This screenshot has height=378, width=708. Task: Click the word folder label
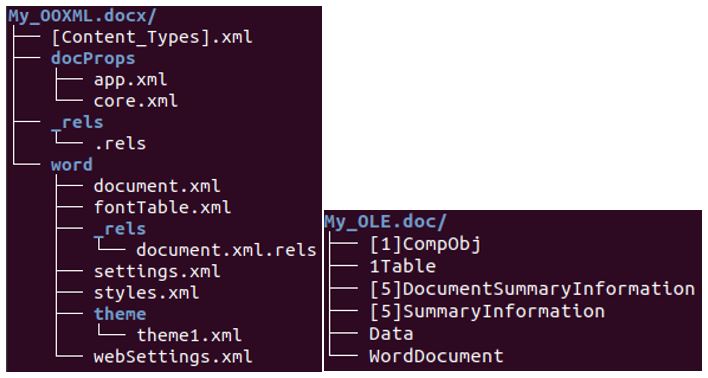point(72,165)
